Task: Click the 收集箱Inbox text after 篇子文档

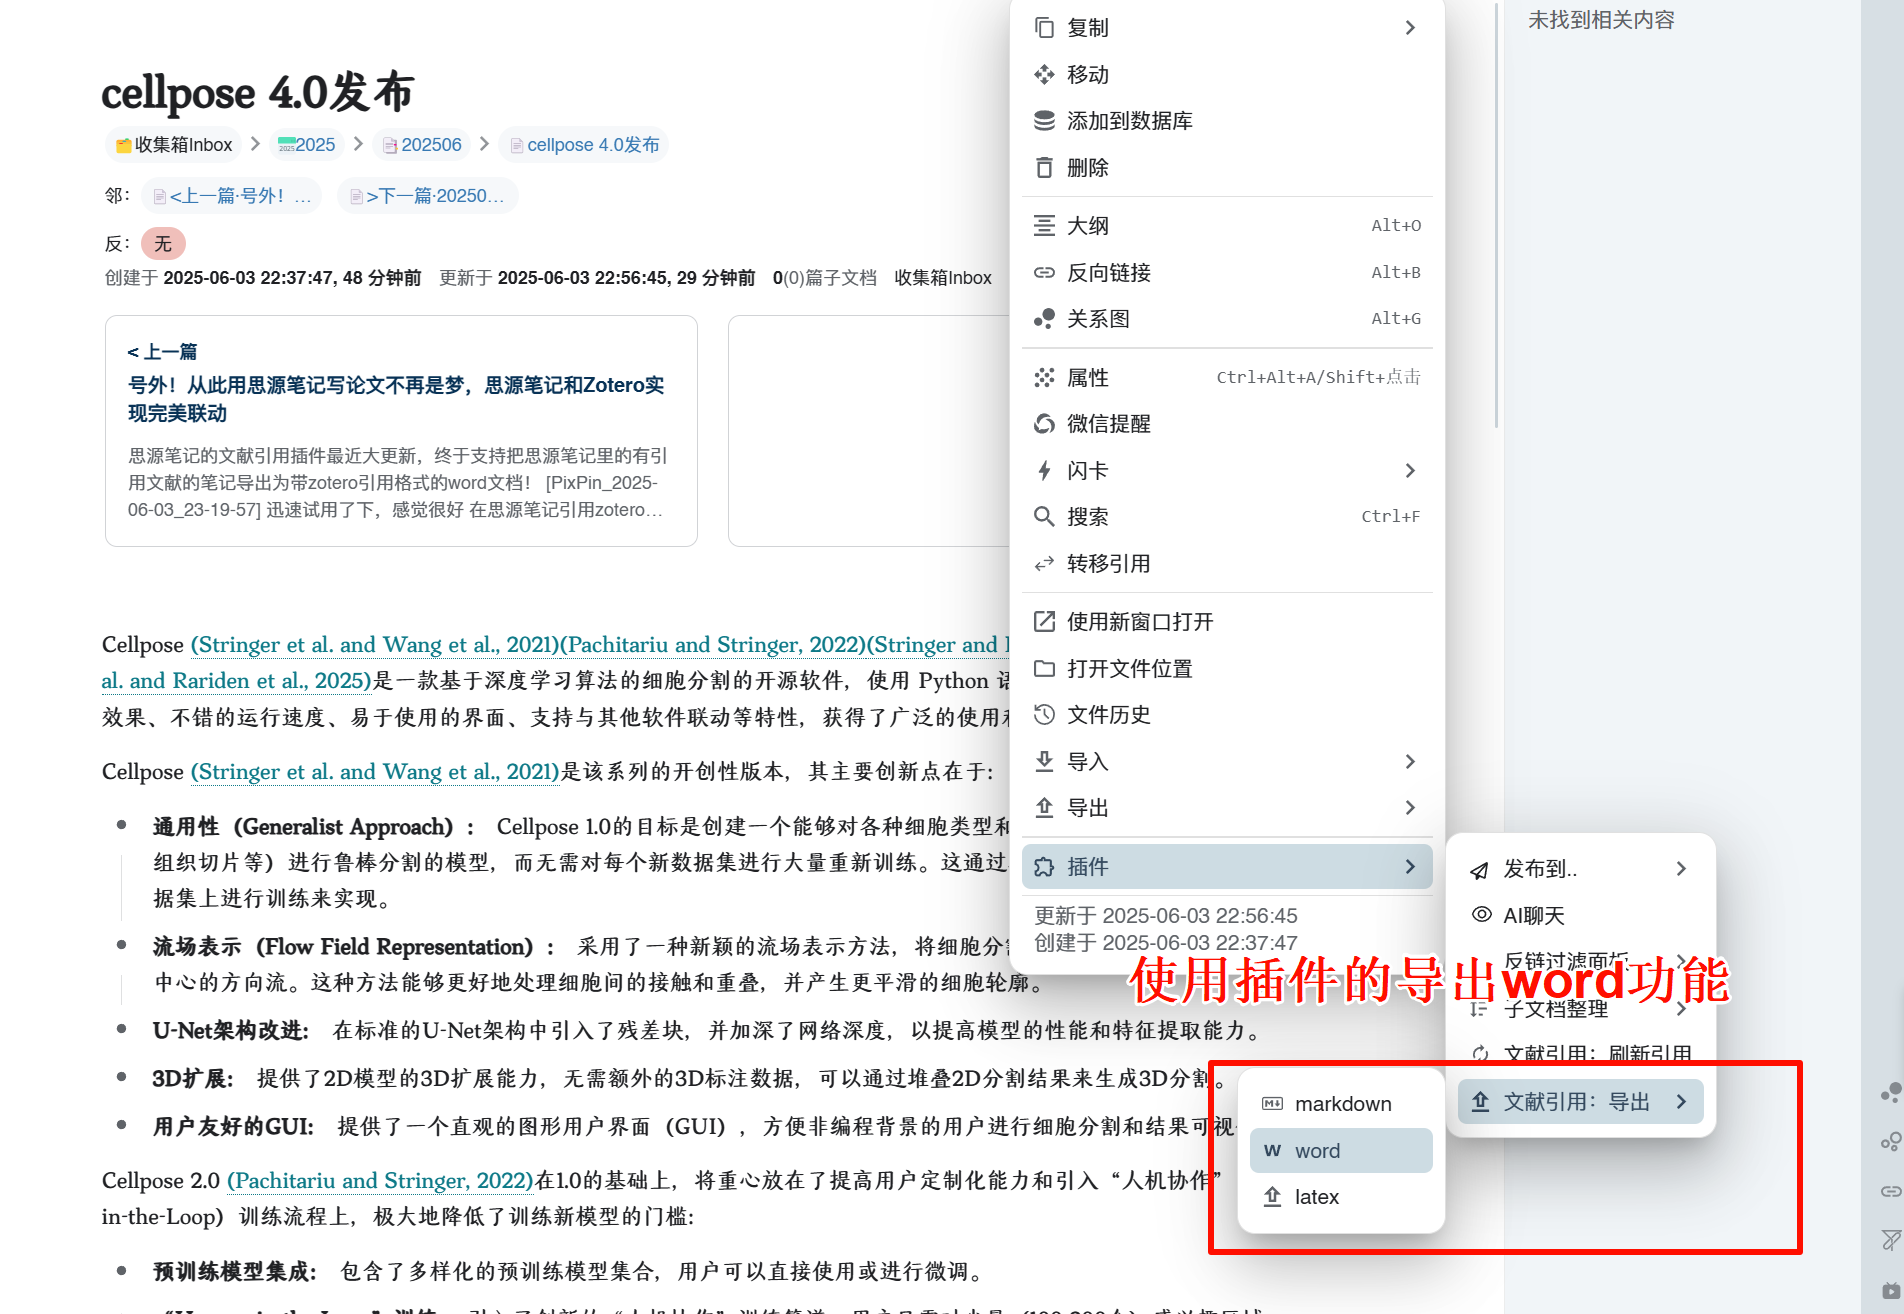Action: (x=943, y=278)
